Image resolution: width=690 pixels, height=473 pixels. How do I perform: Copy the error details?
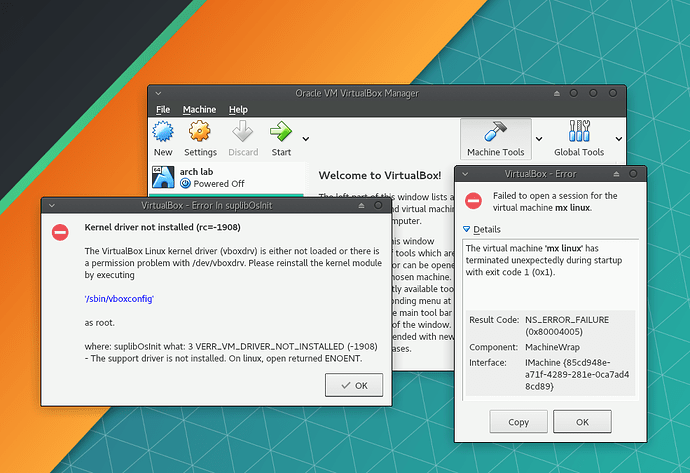[x=518, y=422]
